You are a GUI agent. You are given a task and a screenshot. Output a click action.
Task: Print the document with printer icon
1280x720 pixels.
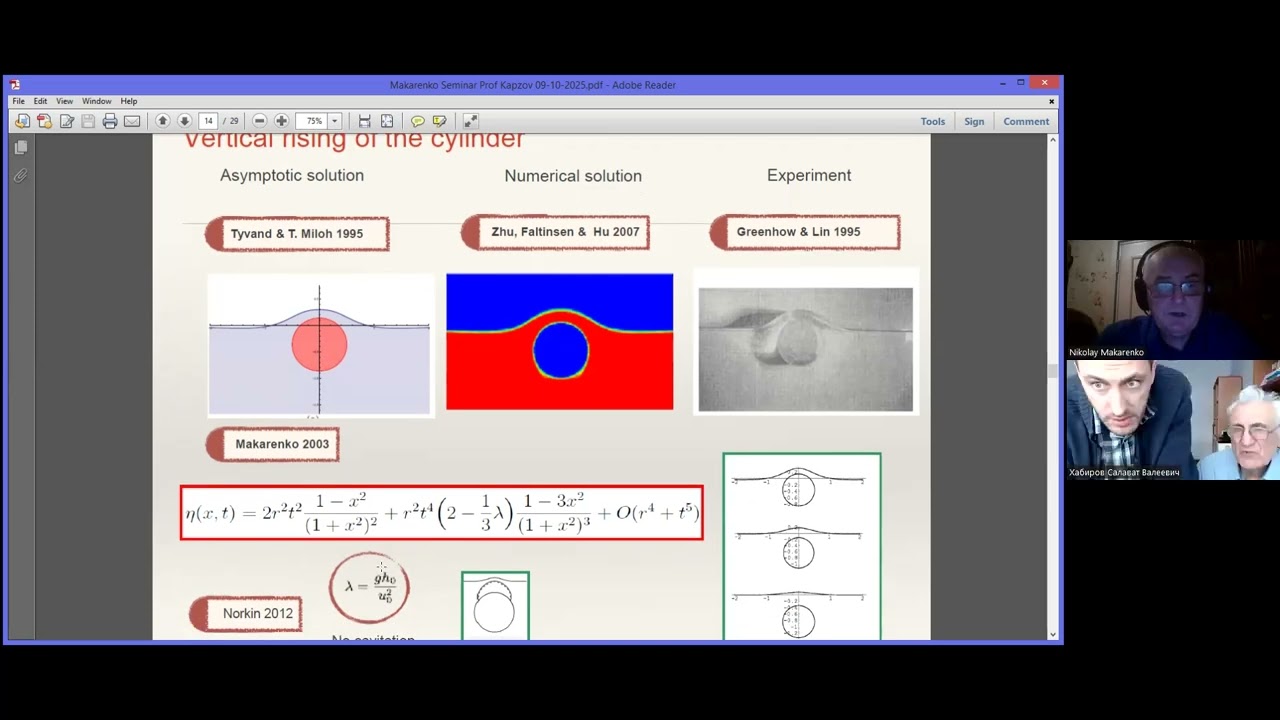110,121
